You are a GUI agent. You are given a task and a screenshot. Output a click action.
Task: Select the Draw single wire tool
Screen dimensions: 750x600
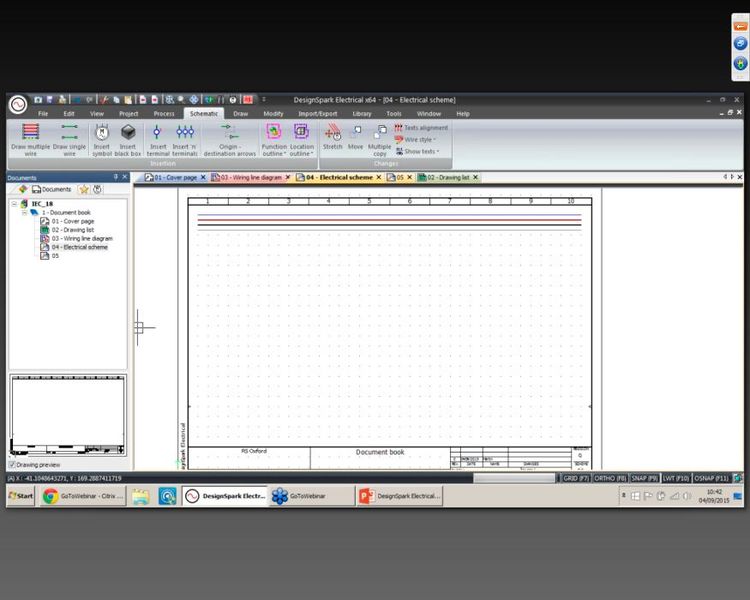pos(69,139)
